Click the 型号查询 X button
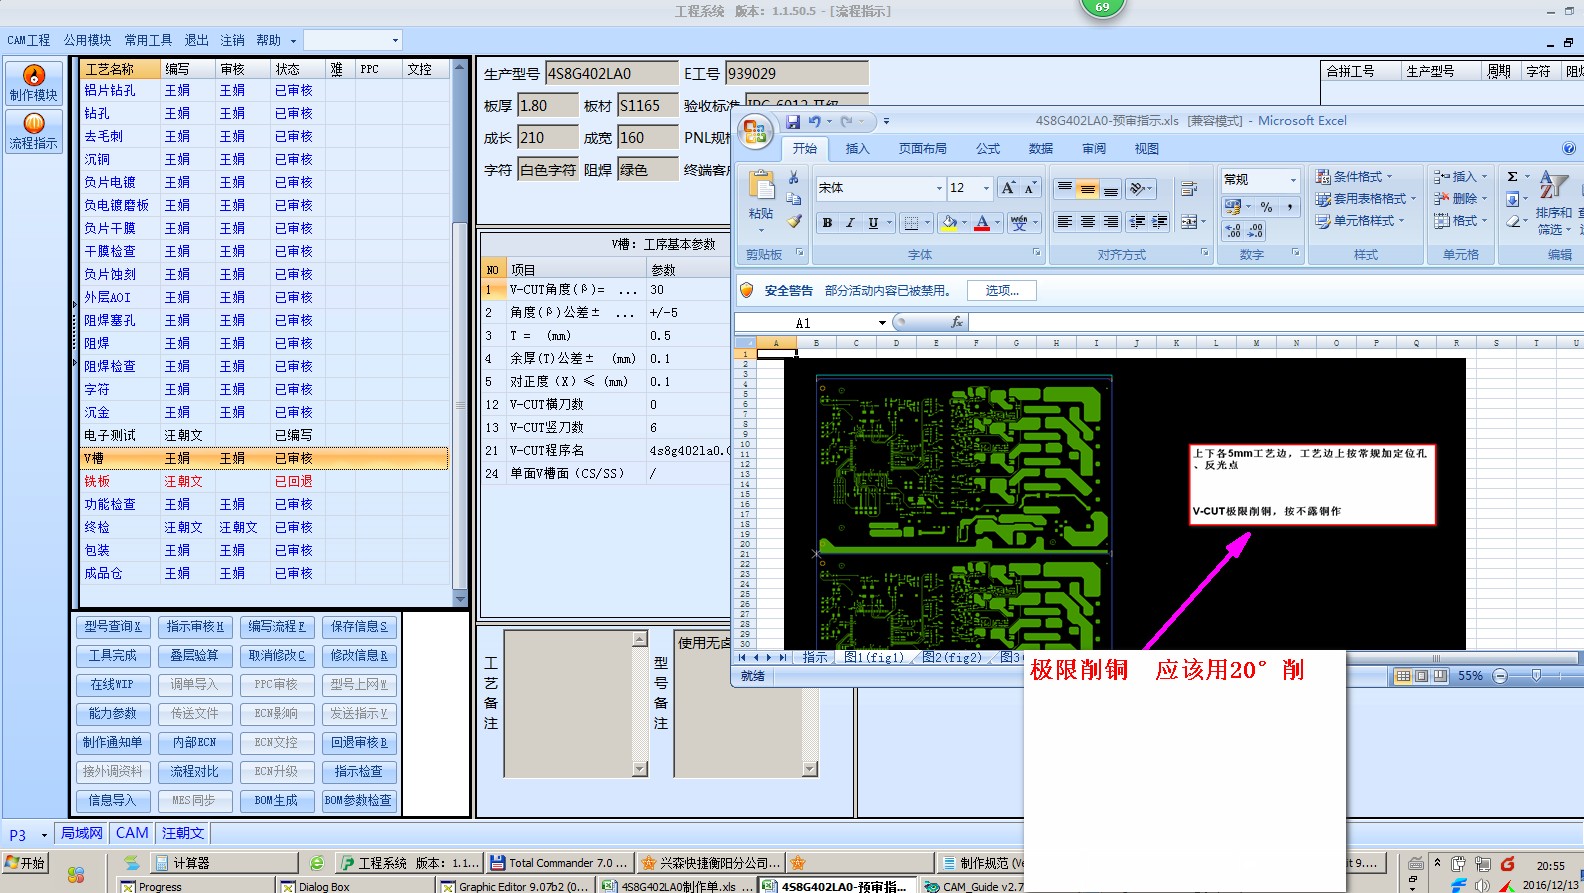Screen dimensions: 1584x893 [112, 627]
